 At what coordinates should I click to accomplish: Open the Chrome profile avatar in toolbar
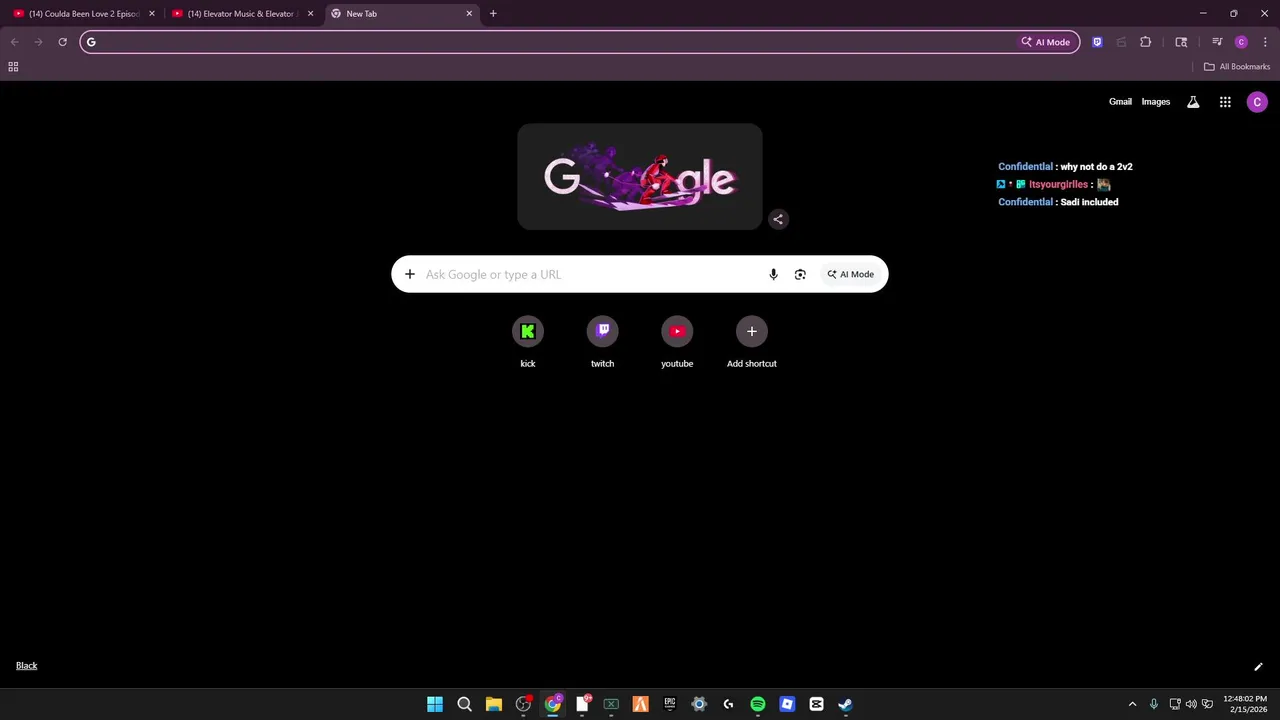[x=1241, y=42]
